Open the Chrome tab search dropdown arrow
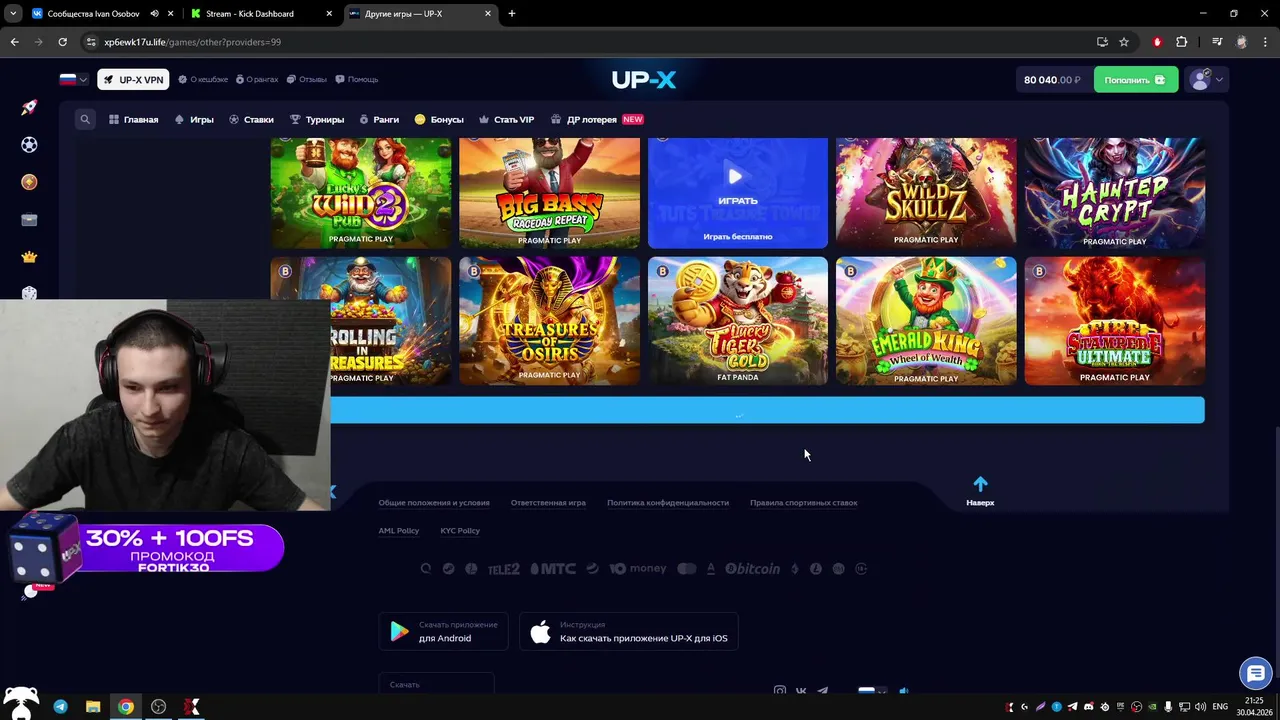This screenshot has width=1280, height=720. pyautogui.click(x=13, y=14)
